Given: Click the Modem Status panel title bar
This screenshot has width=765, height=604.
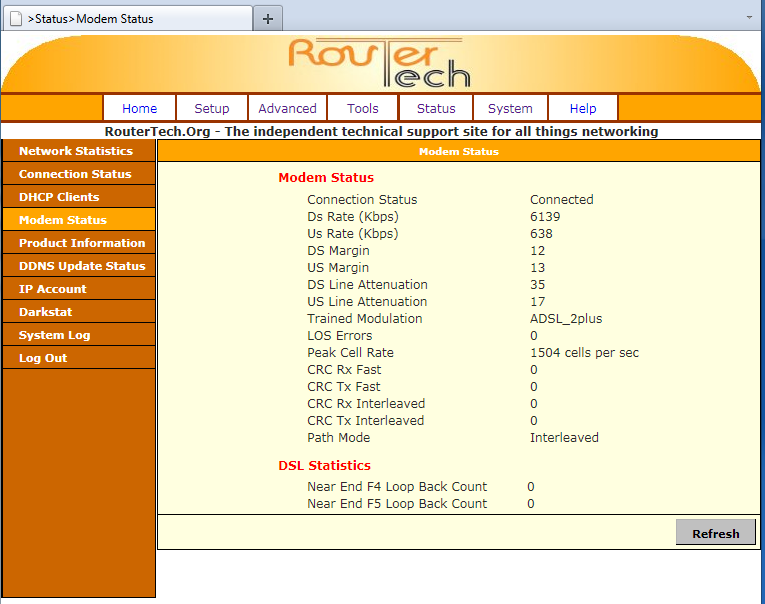Looking at the screenshot, I should 459,151.
